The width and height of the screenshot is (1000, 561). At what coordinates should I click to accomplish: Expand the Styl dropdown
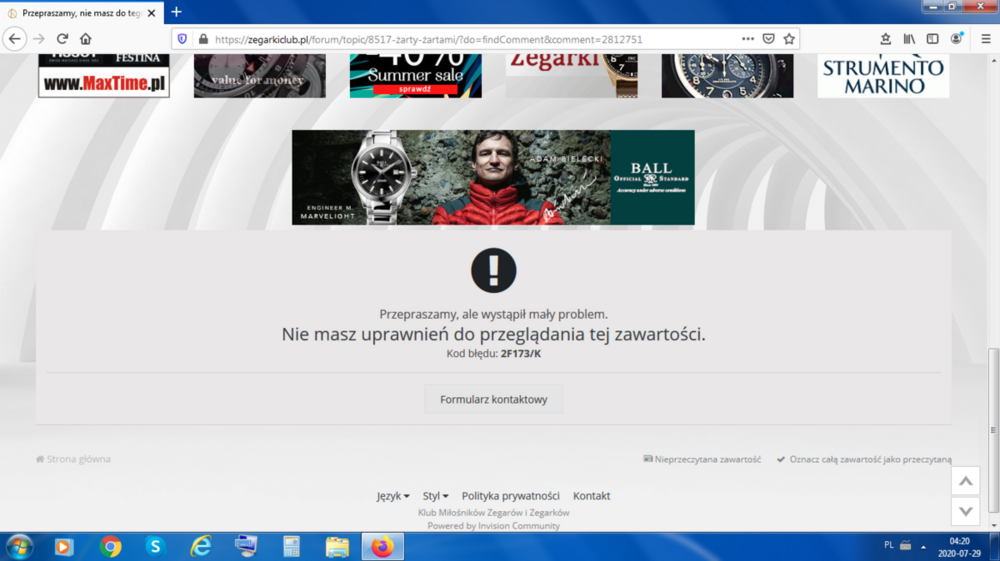[x=436, y=496]
